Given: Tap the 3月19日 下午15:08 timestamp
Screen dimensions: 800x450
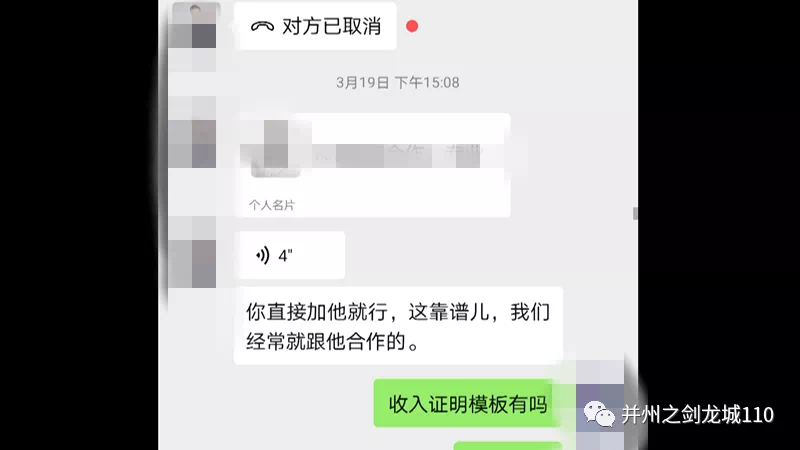Looking at the screenshot, I should pyautogui.click(x=397, y=83).
